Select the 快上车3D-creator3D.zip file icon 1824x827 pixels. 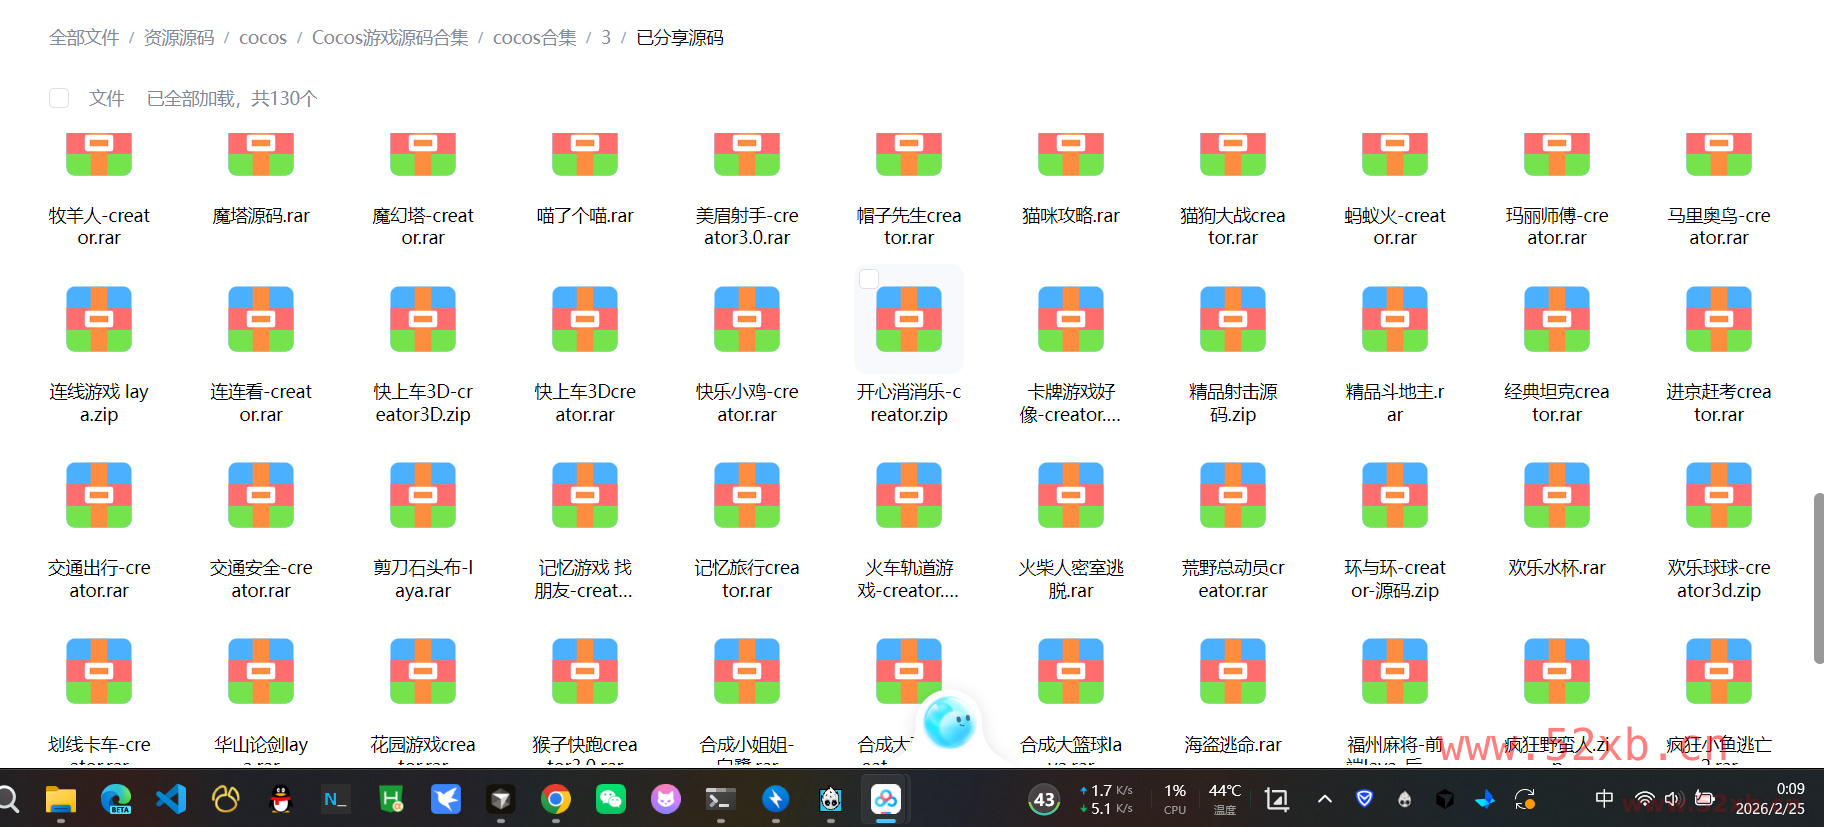(423, 319)
